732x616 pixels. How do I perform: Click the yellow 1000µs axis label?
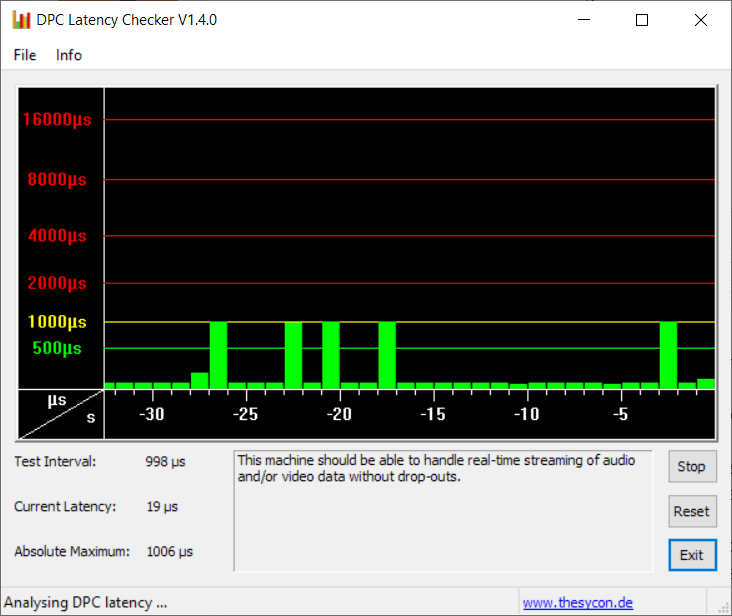[x=57, y=322]
